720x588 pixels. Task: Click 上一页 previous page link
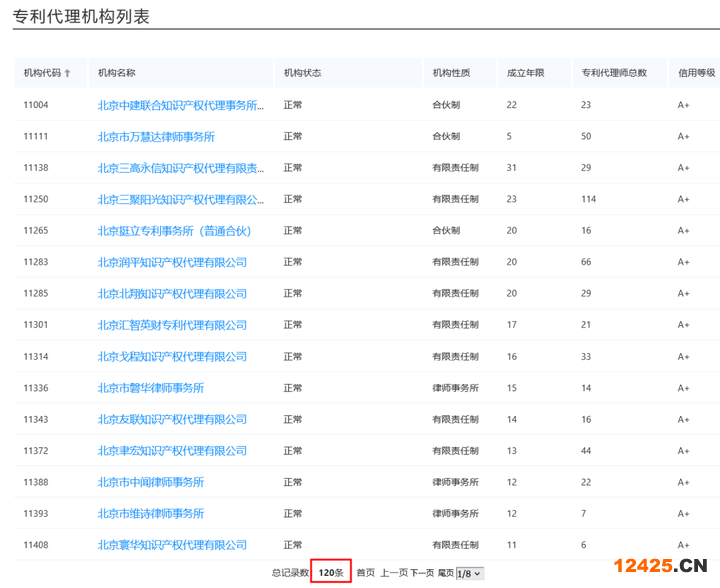click(394, 573)
